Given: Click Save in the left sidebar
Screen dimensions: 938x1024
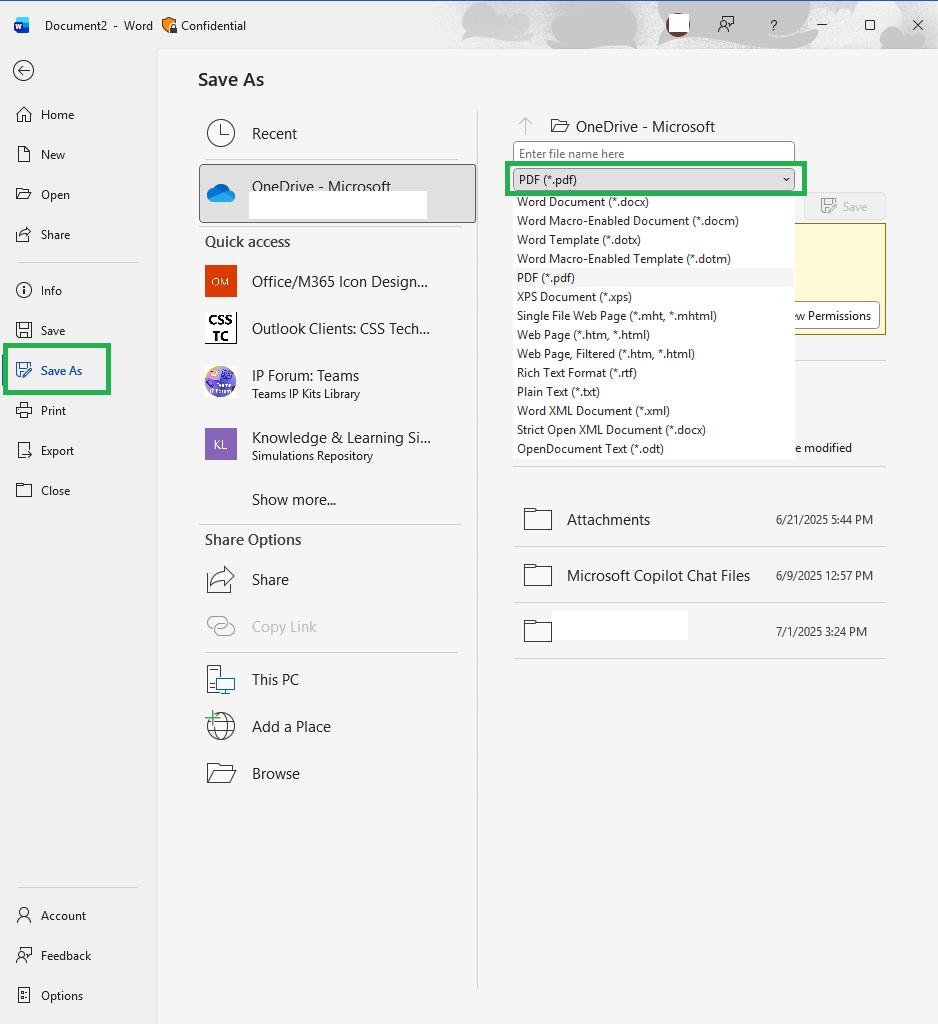Looking at the screenshot, I should point(40,330).
